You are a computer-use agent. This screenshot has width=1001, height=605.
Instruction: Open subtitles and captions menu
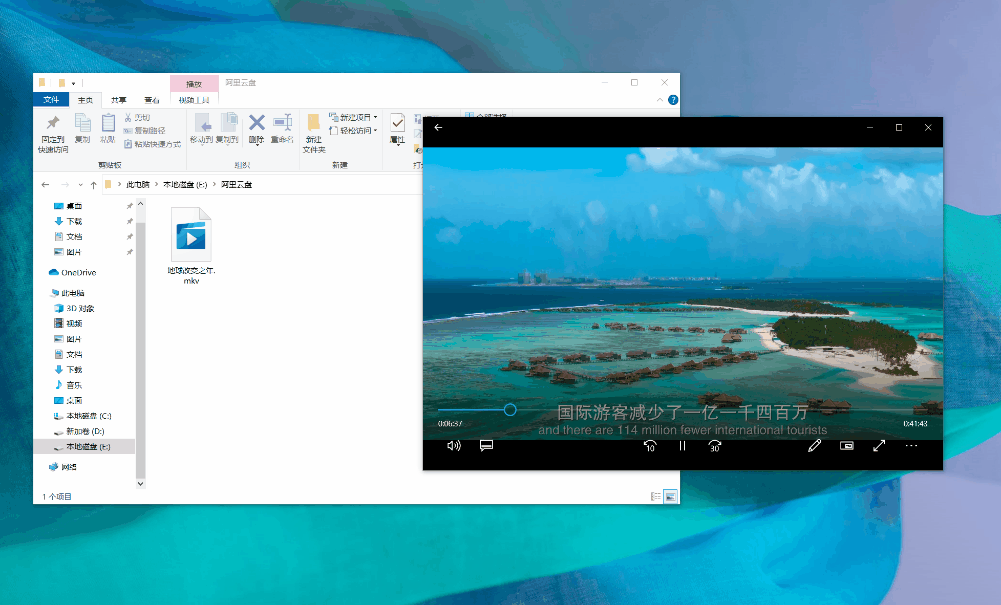coord(486,446)
